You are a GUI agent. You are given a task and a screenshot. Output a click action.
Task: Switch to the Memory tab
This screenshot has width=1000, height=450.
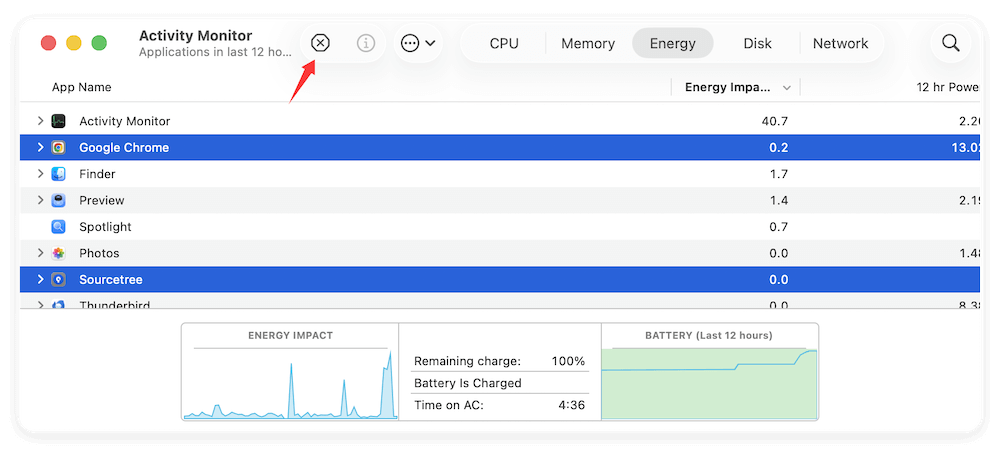588,43
